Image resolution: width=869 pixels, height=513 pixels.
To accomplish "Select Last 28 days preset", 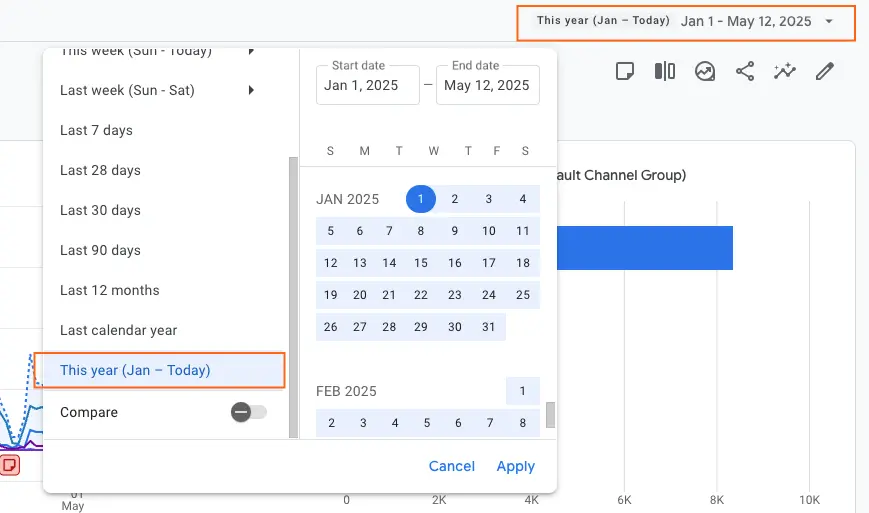I will tap(100, 170).
